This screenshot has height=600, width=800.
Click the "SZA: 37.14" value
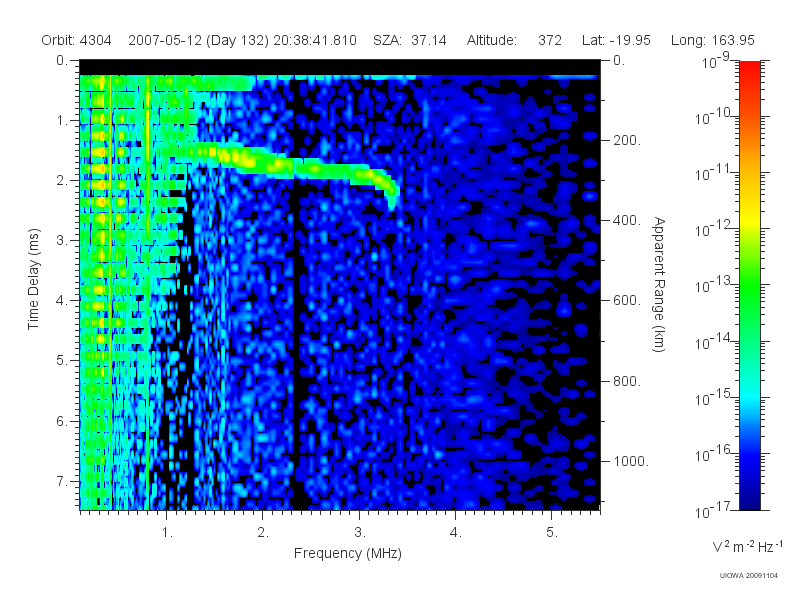(x=410, y=40)
